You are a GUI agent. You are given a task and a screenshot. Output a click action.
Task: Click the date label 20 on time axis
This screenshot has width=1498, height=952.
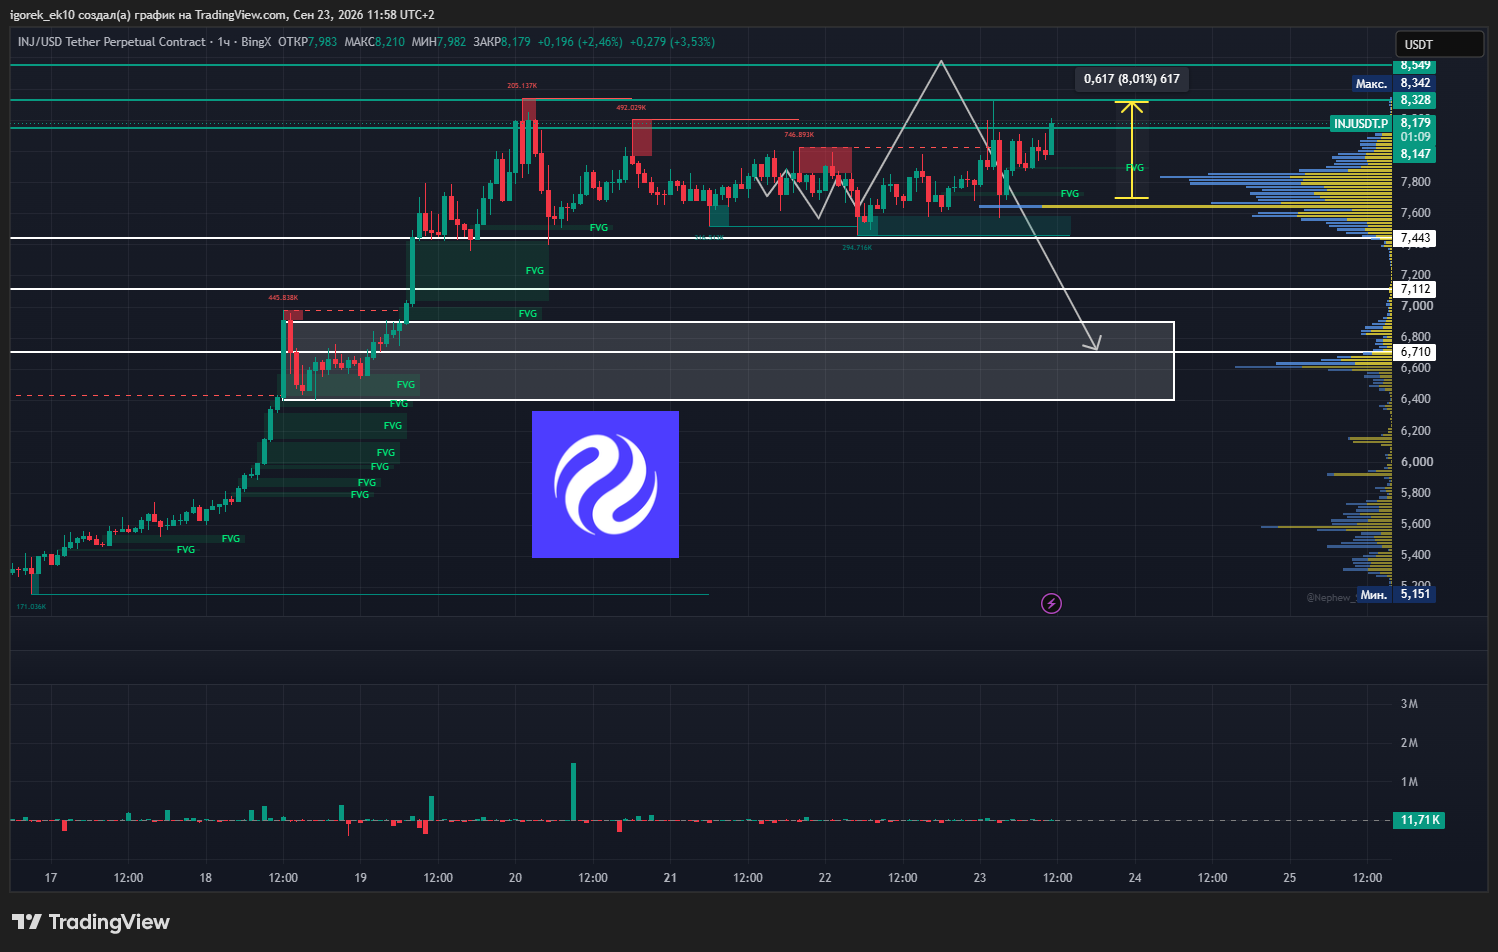pyautogui.click(x=515, y=878)
